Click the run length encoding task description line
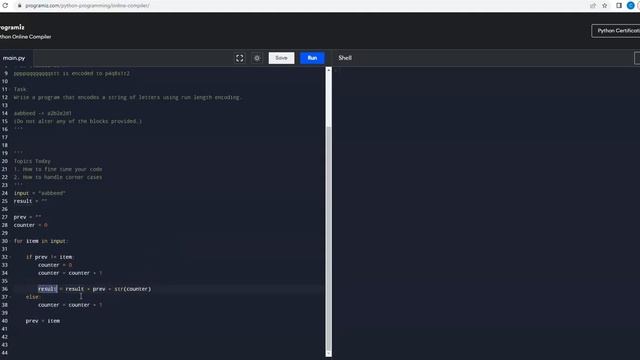This screenshot has width=640, height=360. [127, 98]
